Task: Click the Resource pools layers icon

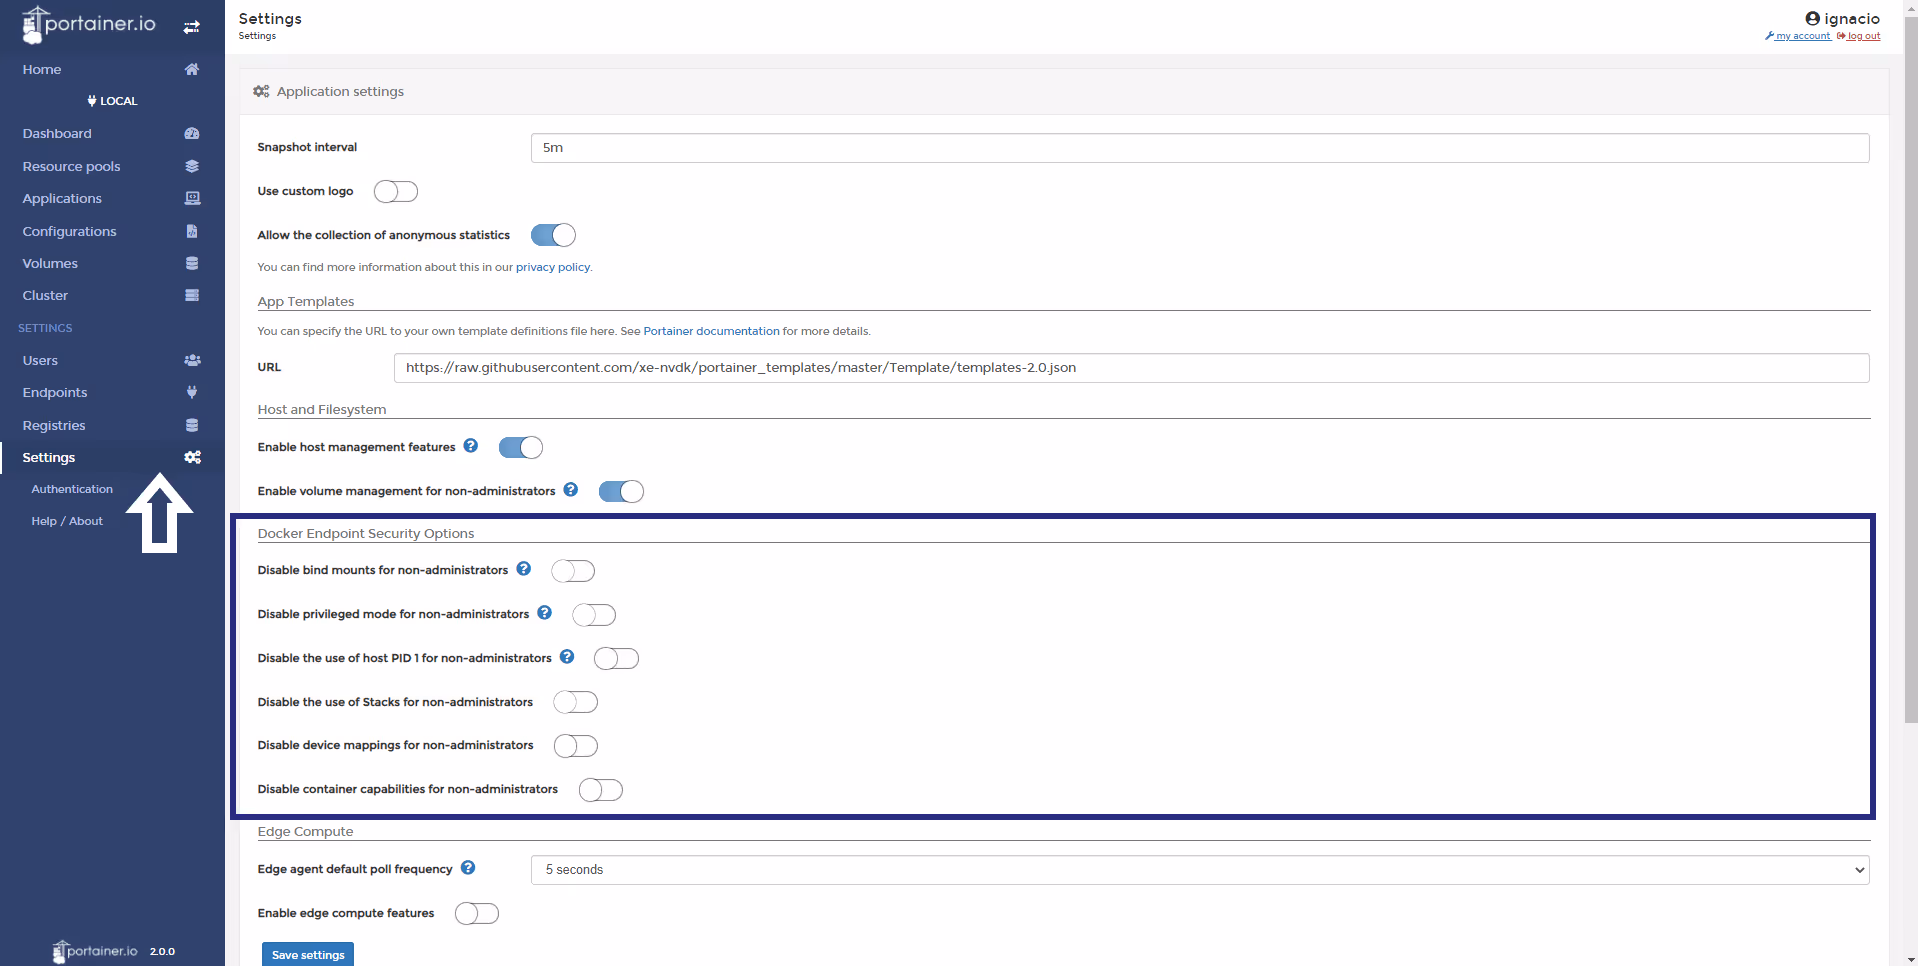Action: (192, 166)
